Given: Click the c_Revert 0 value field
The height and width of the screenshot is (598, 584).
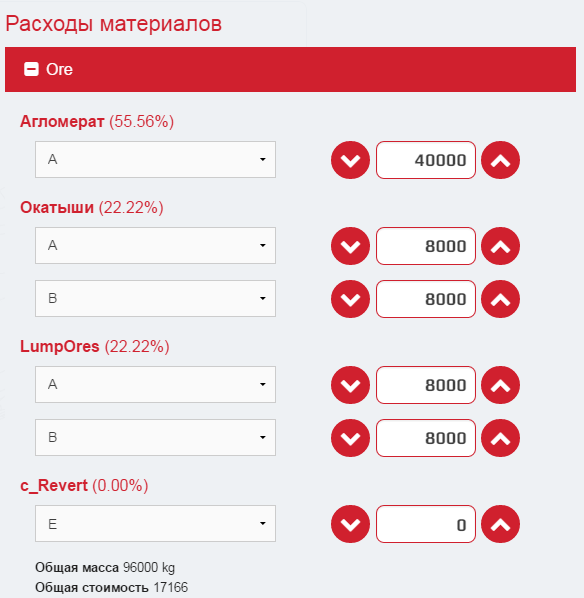Looking at the screenshot, I should click(426, 524).
